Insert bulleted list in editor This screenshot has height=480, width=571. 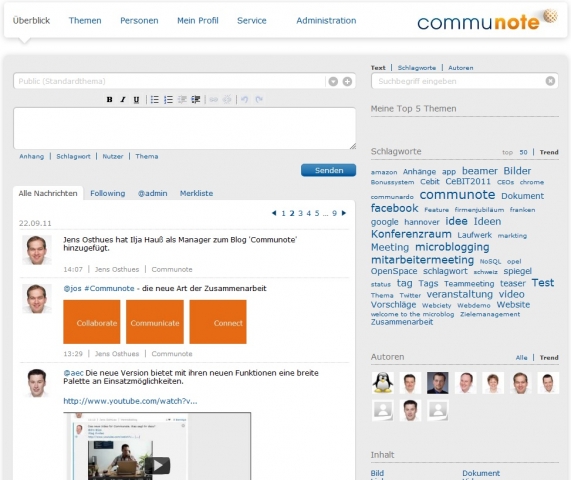point(155,99)
